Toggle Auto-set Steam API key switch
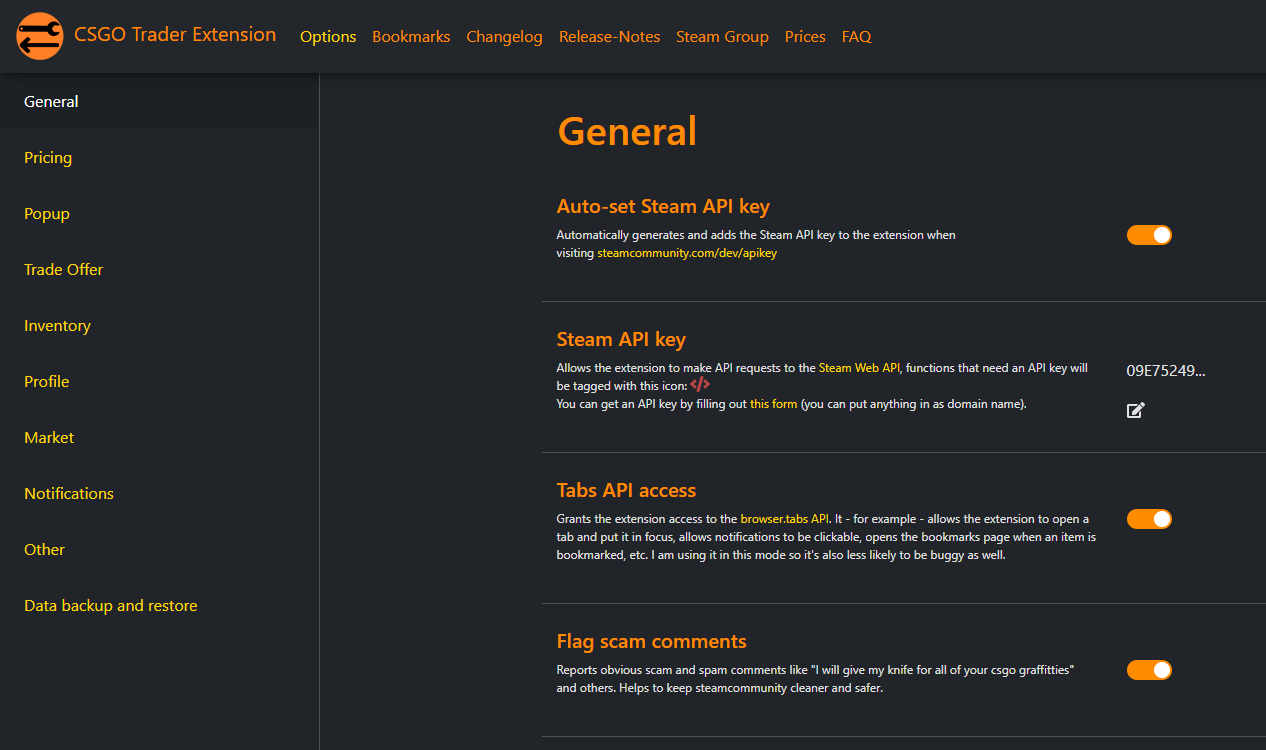 coord(1149,235)
